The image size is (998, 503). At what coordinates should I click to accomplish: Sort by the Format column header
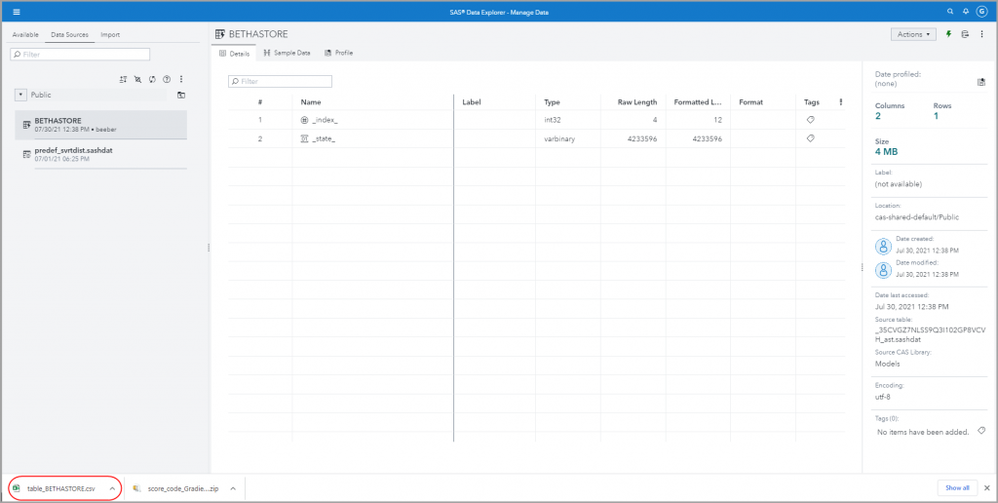click(750, 102)
